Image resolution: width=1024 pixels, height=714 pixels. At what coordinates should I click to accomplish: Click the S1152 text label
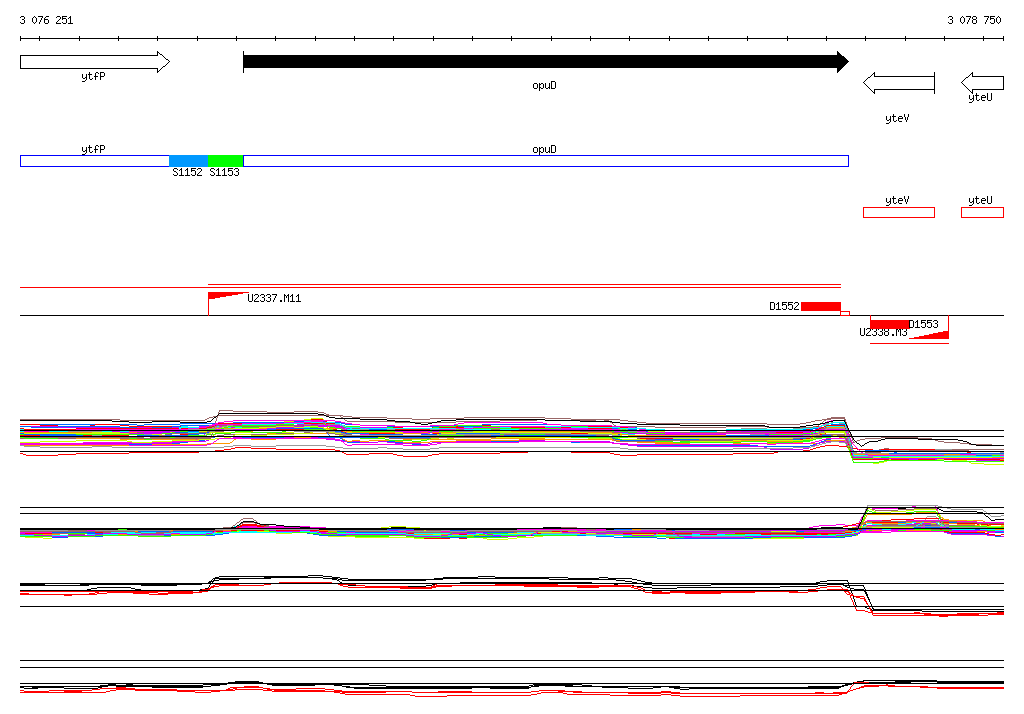187,172
